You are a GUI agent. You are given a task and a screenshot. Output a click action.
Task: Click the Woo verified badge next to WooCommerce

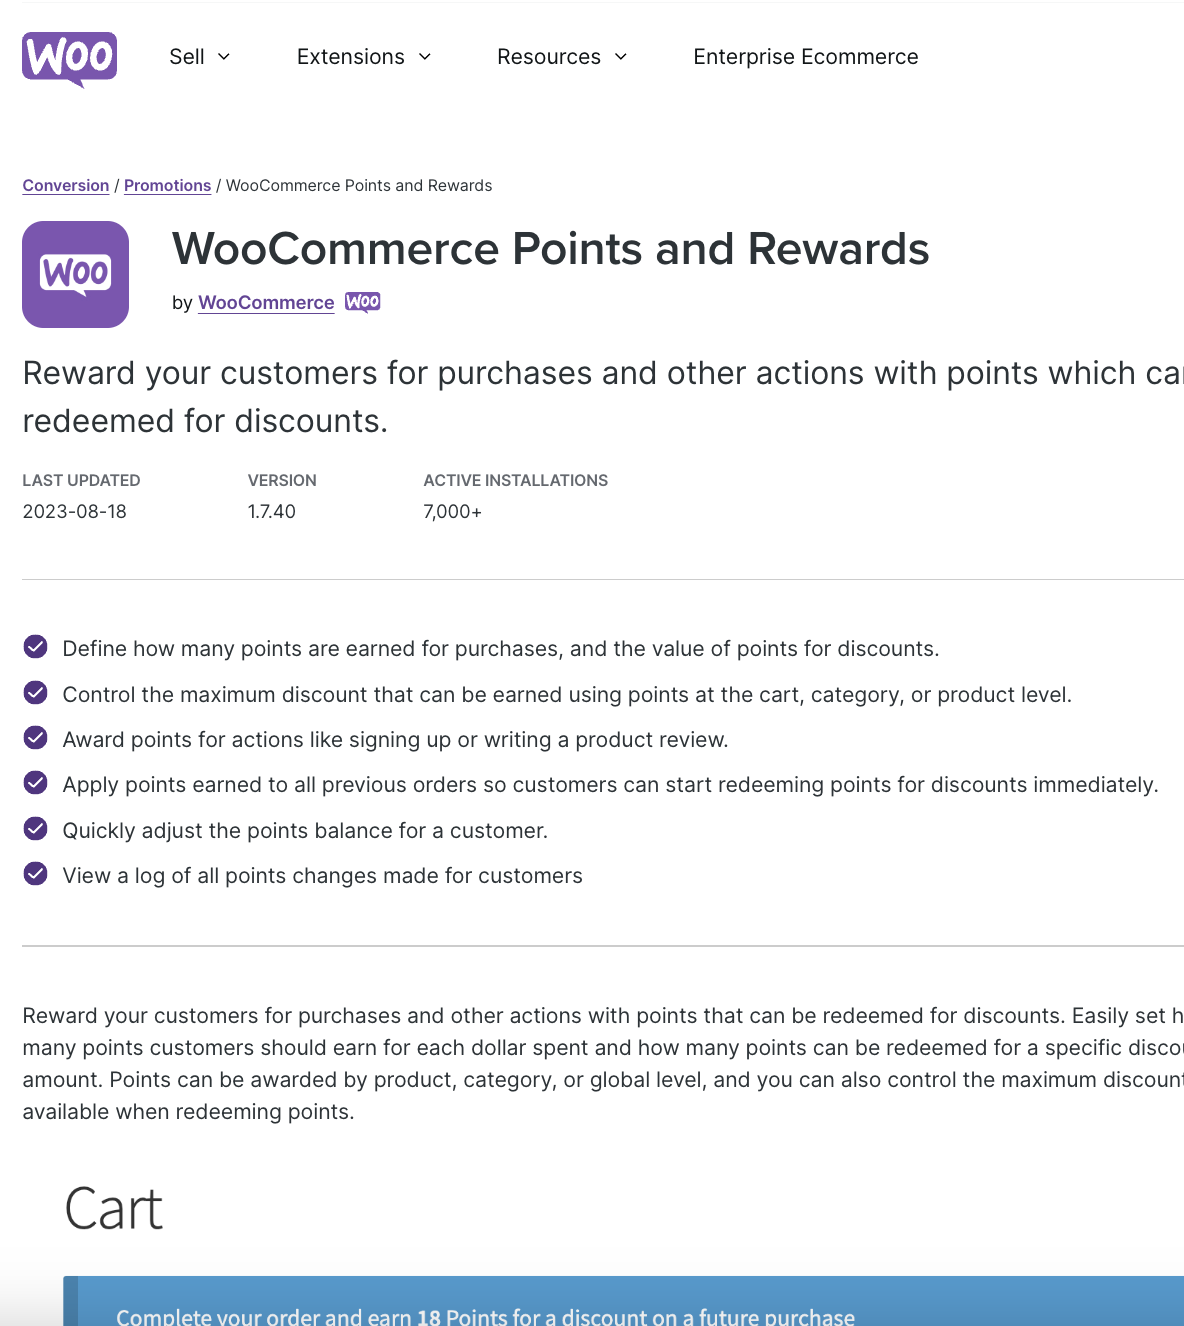pos(362,301)
